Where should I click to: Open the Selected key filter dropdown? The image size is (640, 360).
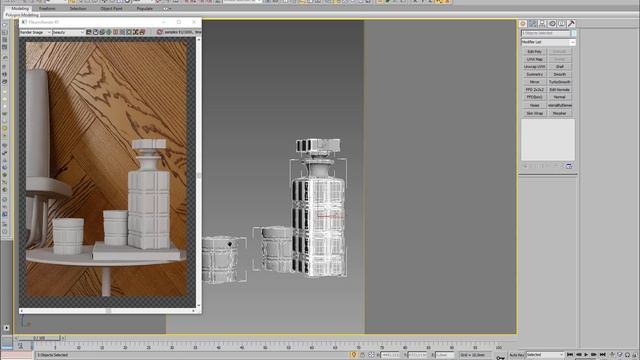pyautogui.click(x=545, y=355)
